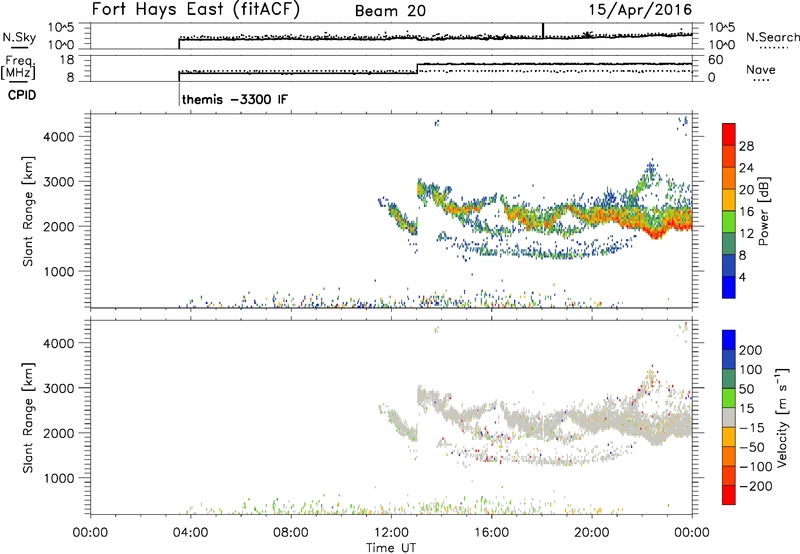Image resolution: width=800 pixels, height=554 pixels.
Task: Click the 'Fort Hays East (fitACF)' title
Action: coord(195,9)
